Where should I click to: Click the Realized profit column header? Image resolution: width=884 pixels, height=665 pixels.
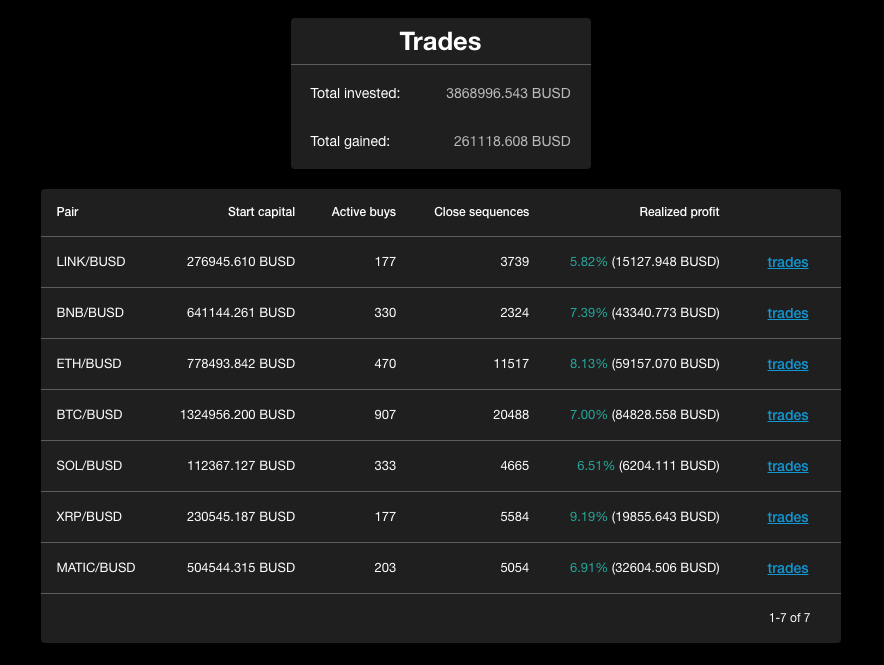(x=679, y=212)
